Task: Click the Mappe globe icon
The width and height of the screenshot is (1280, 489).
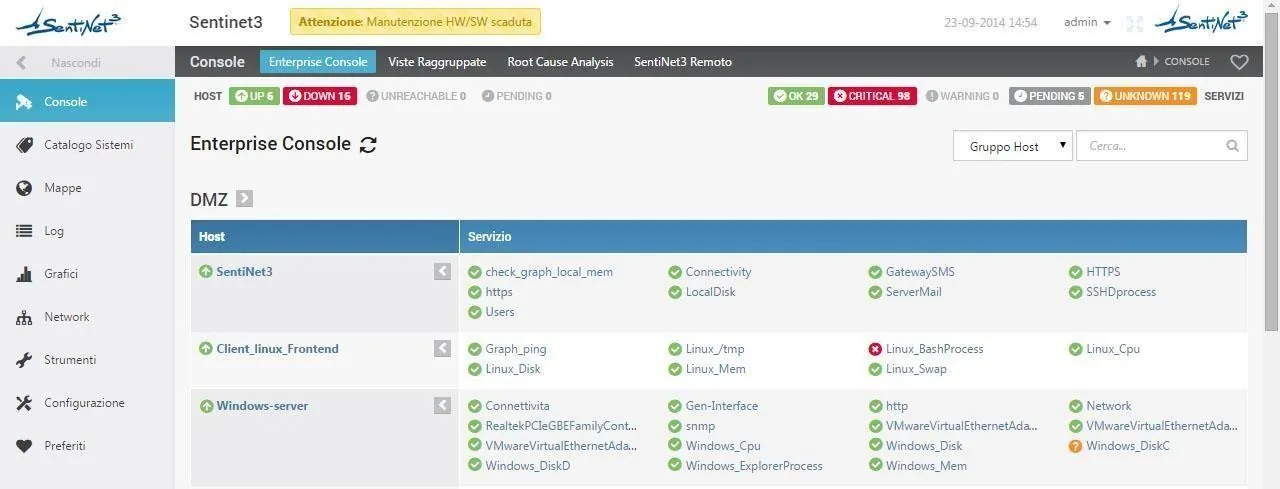Action: (x=25, y=188)
